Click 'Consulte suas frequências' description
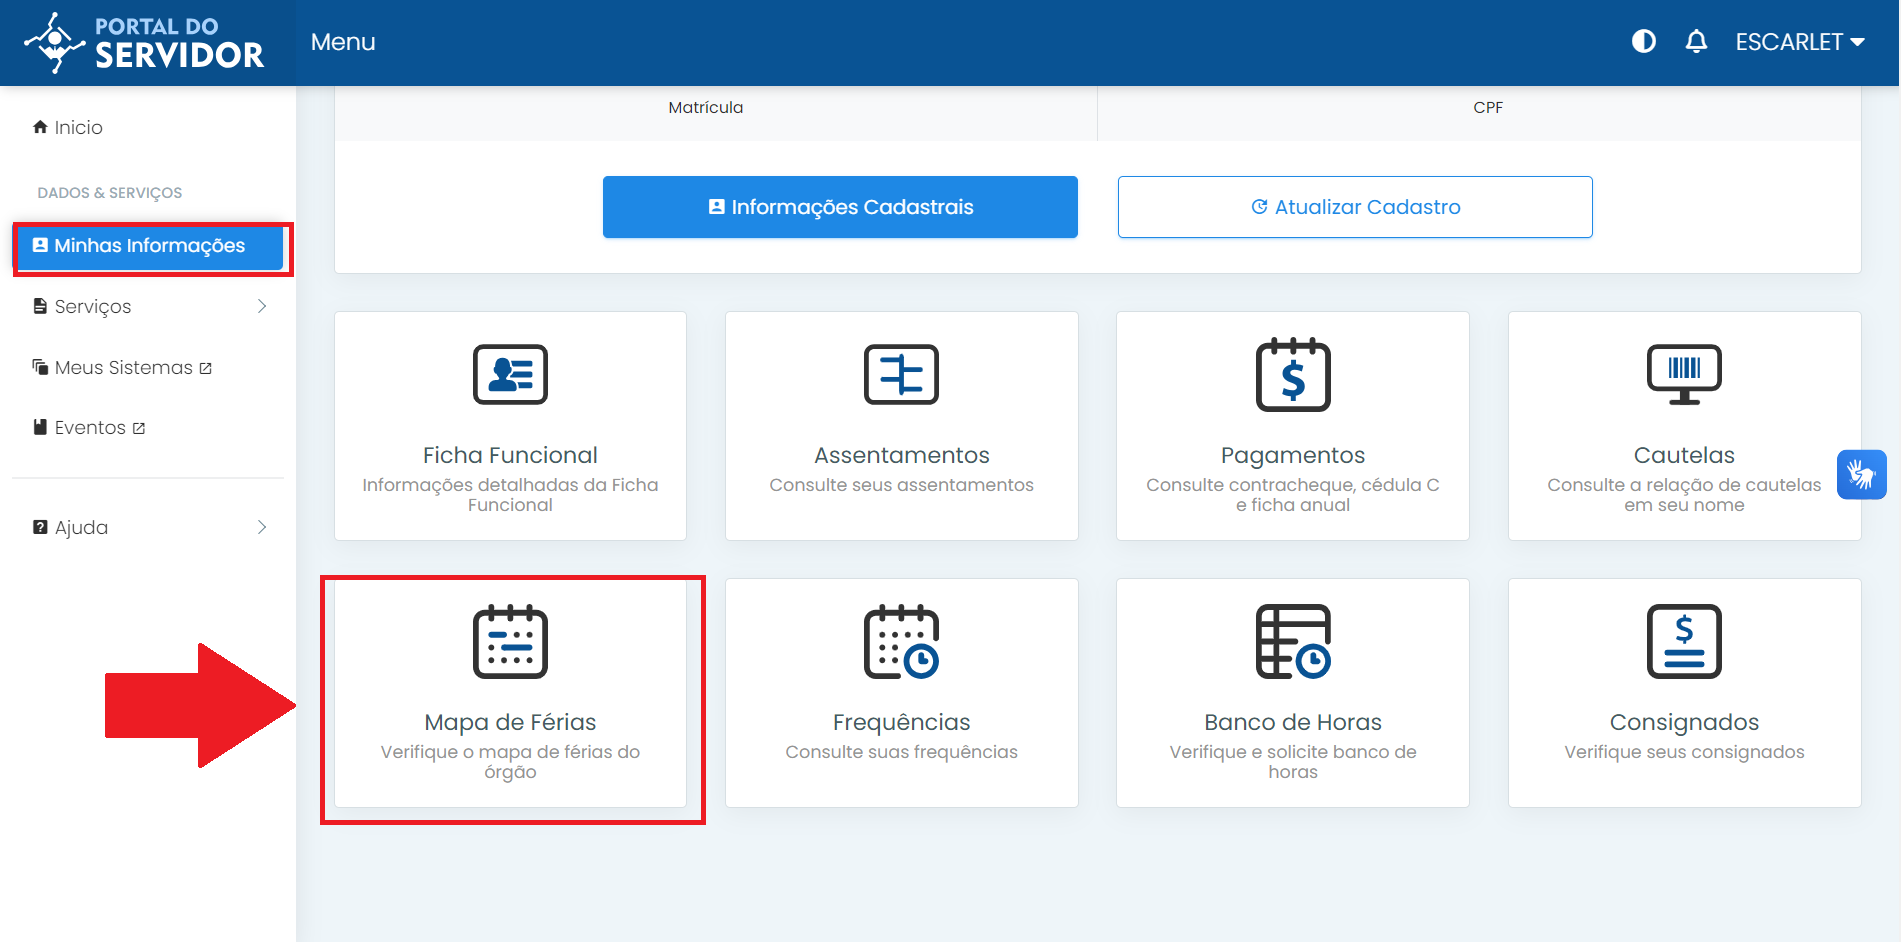Viewport: 1901px width, 942px height. click(901, 752)
